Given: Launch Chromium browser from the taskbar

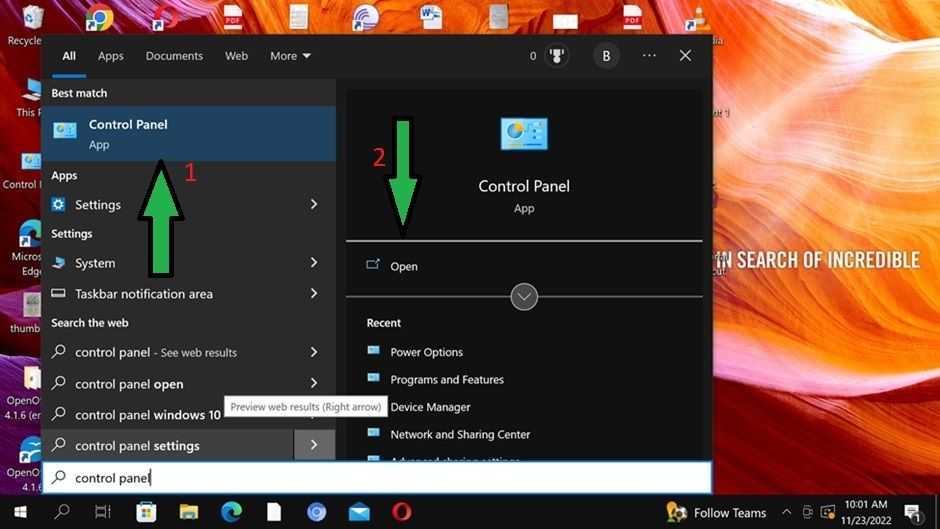Looking at the screenshot, I should pos(317,512).
